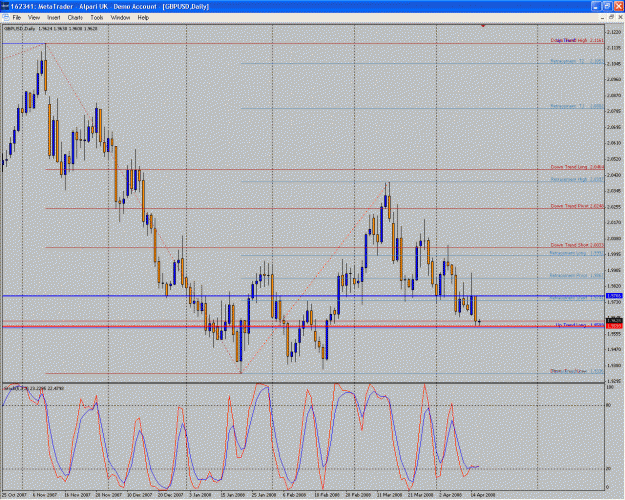Click the chart shift red triangle marker

pyautogui.click(x=483, y=26)
